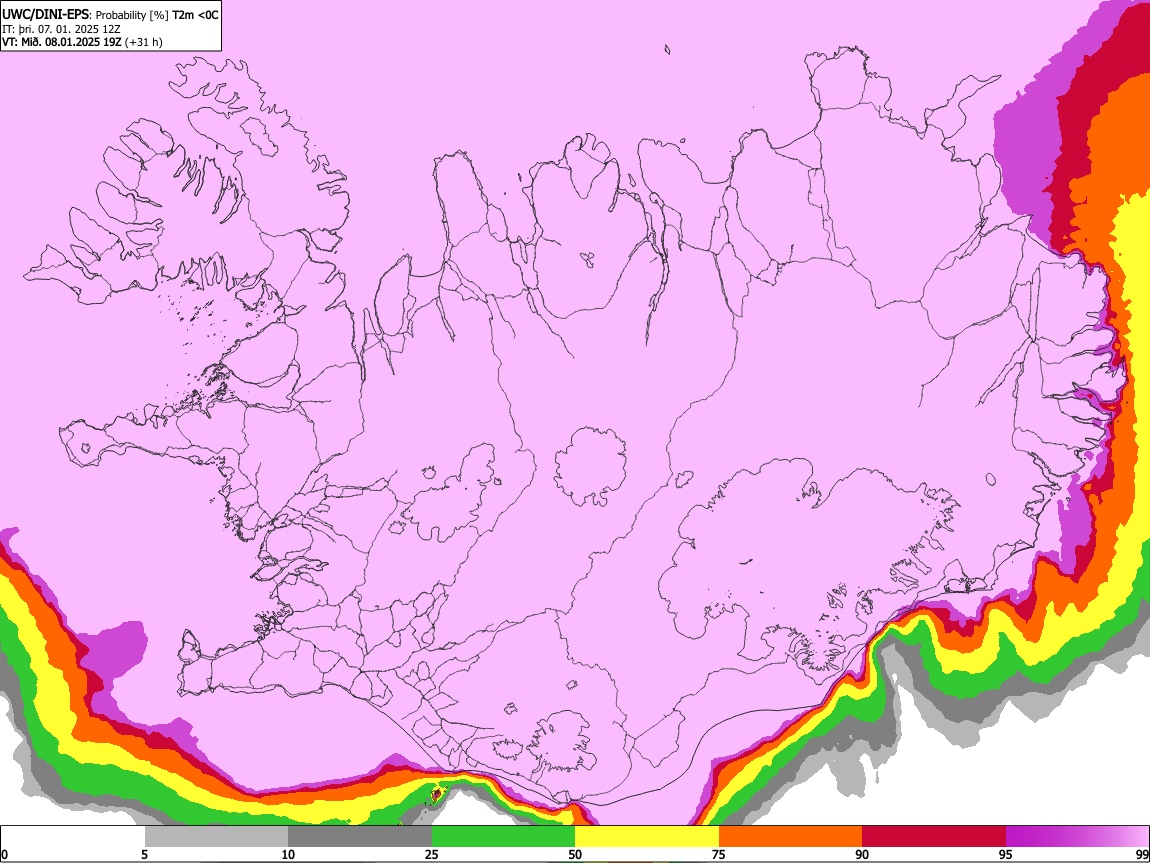
Task: Click the legend label '25'
Action: click(432, 855)
